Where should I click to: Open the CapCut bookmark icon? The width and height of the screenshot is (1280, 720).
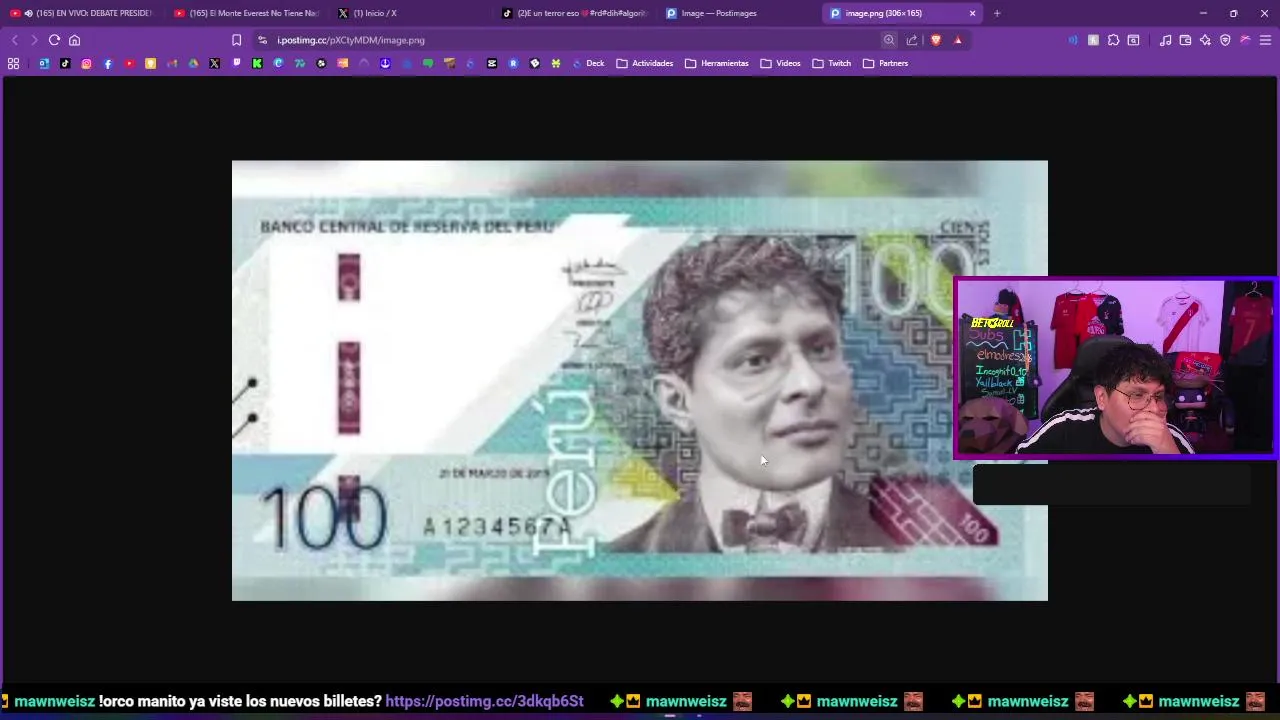492,63
